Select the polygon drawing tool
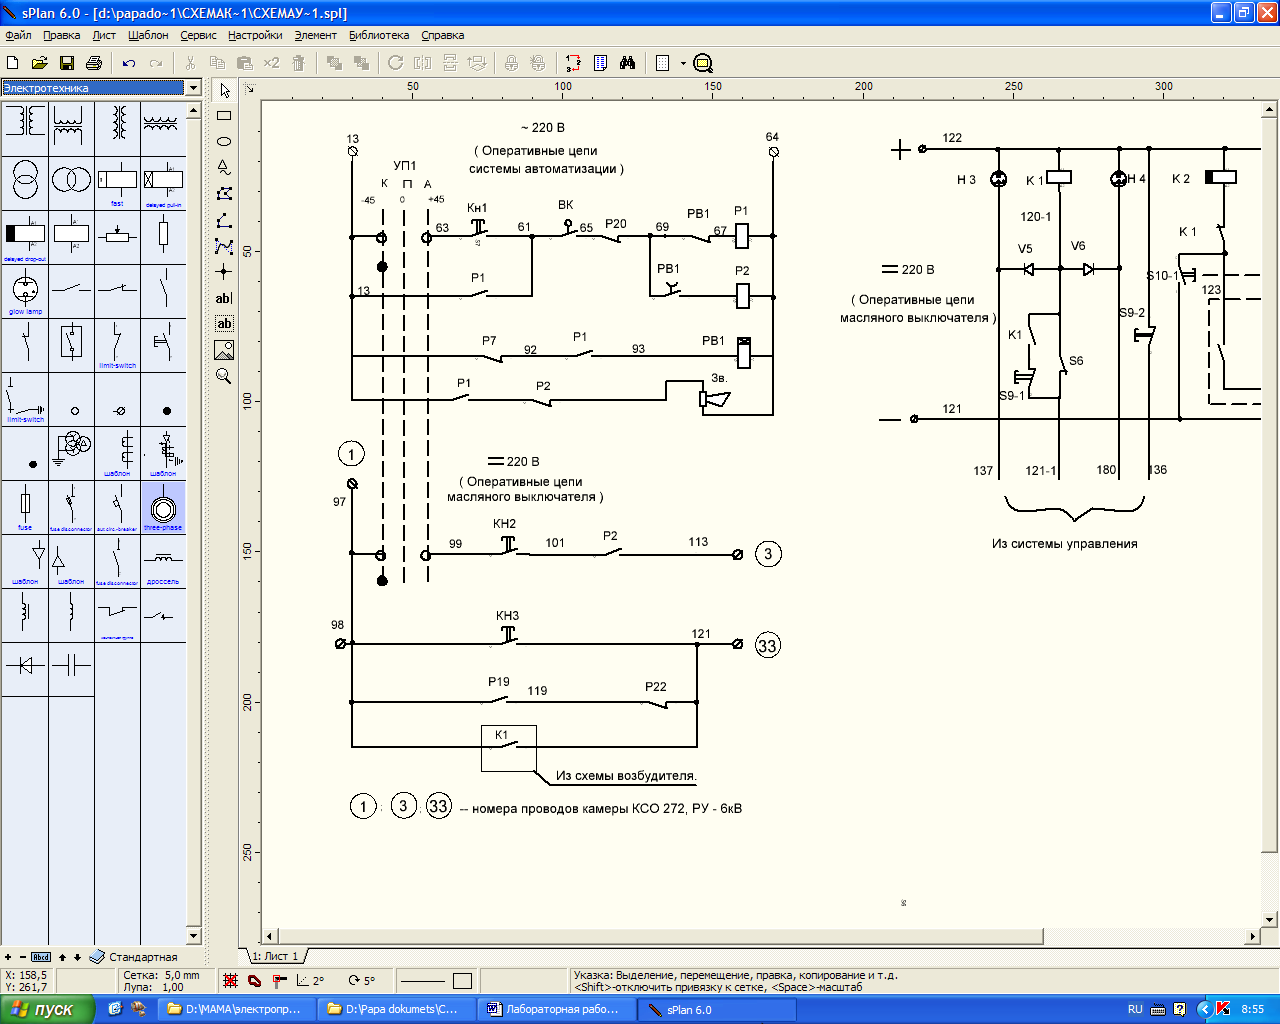This screenshot has height=1024, width=1280. tap(224, 194)
